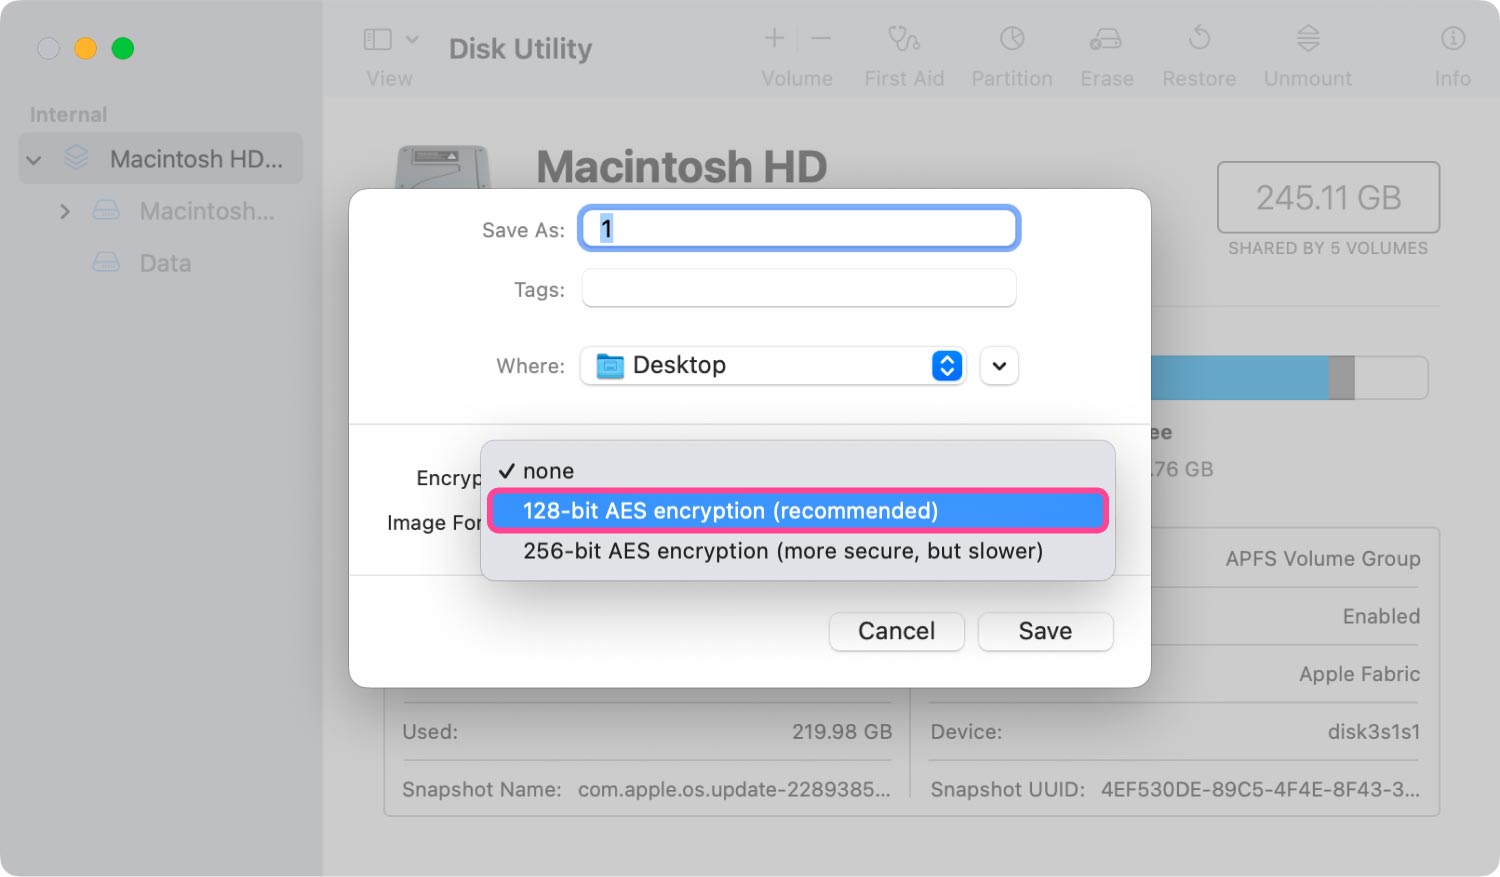Viewport: 1500px width, 877px height.
Task: Click the Desktop folder icon
Action: click(610, 366)
